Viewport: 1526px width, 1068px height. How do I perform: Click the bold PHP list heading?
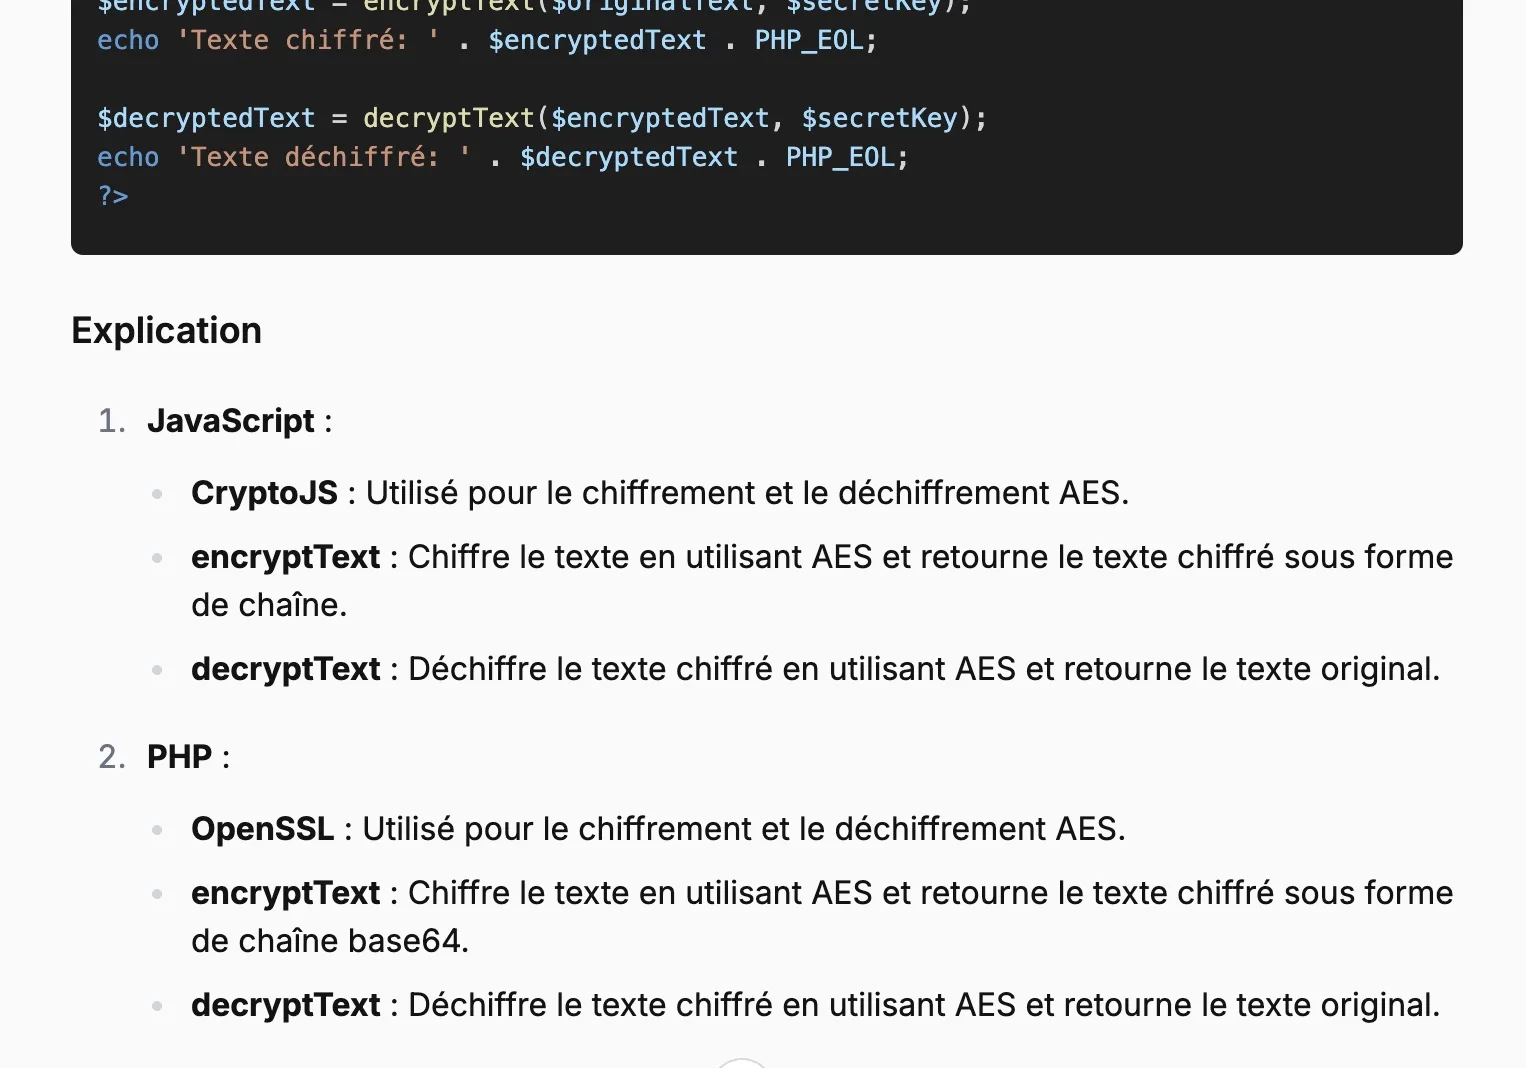coord(179,757)
